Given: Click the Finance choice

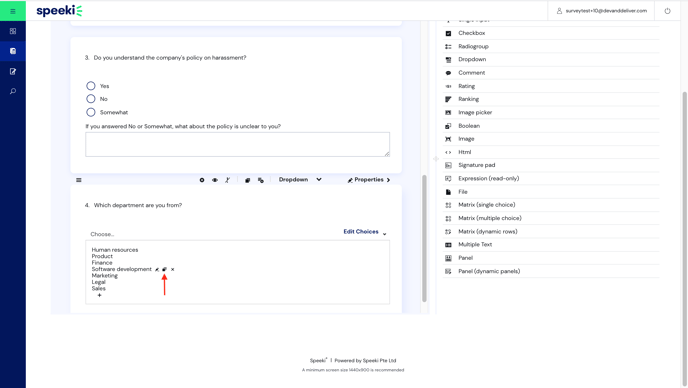Looking at the screenshot, I should pos(102,262).
